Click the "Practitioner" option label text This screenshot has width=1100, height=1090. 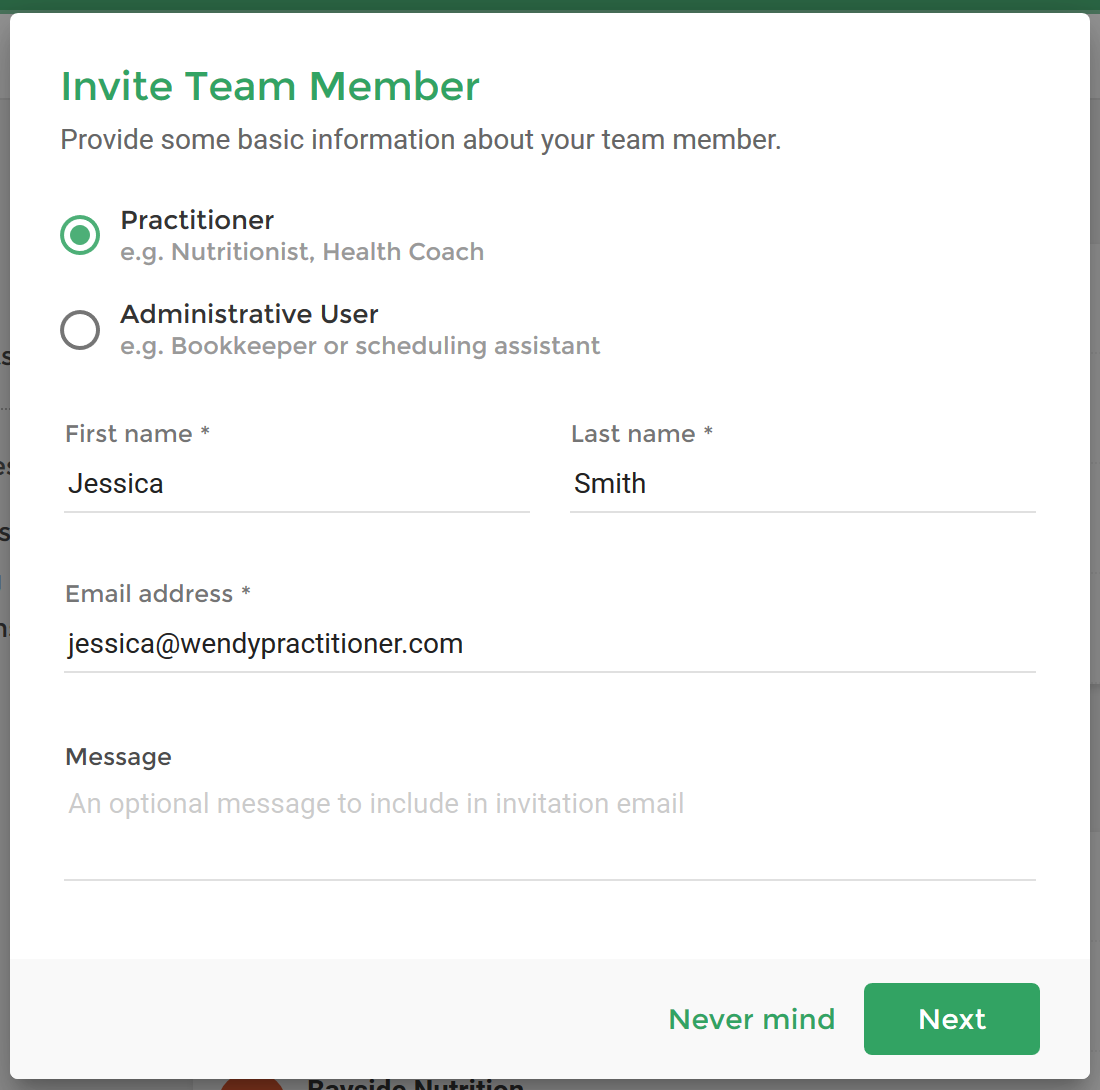[197, 220]
